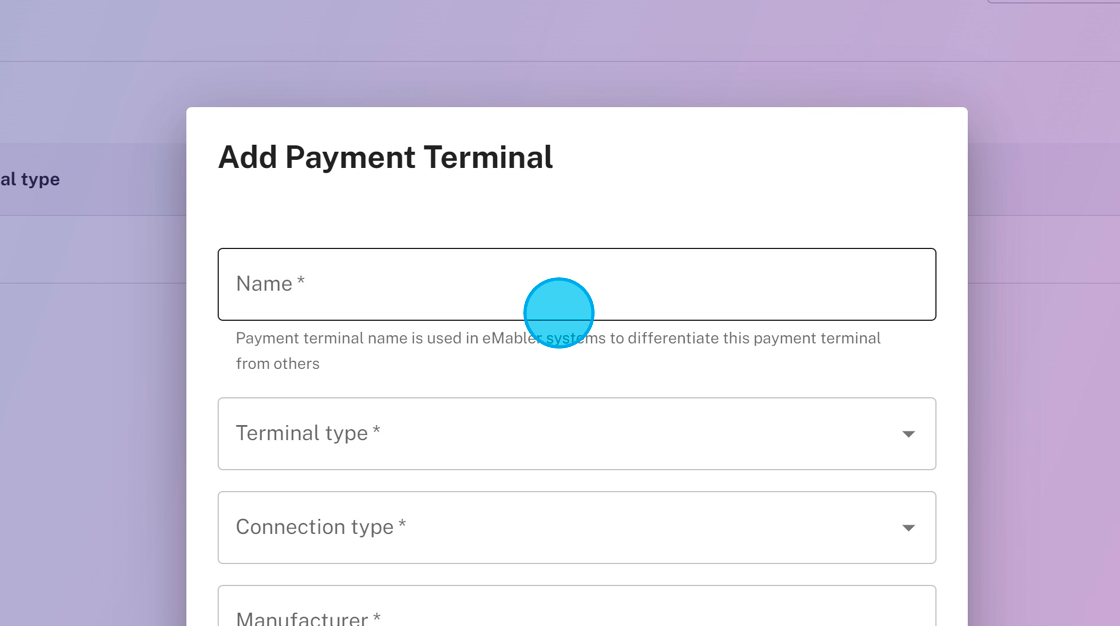
Task: Click the Manufacturer label text
Action: [301, 618]
